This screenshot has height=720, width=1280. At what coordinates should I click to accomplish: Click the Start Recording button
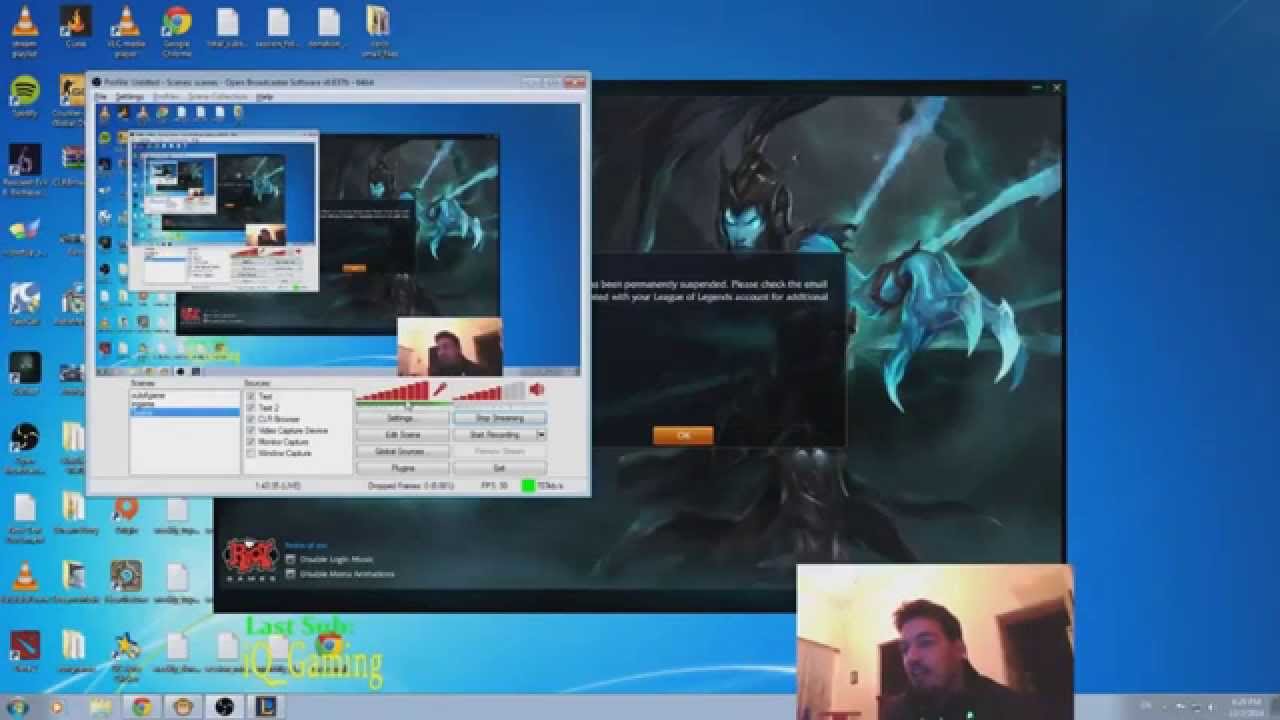coord(495,435)
